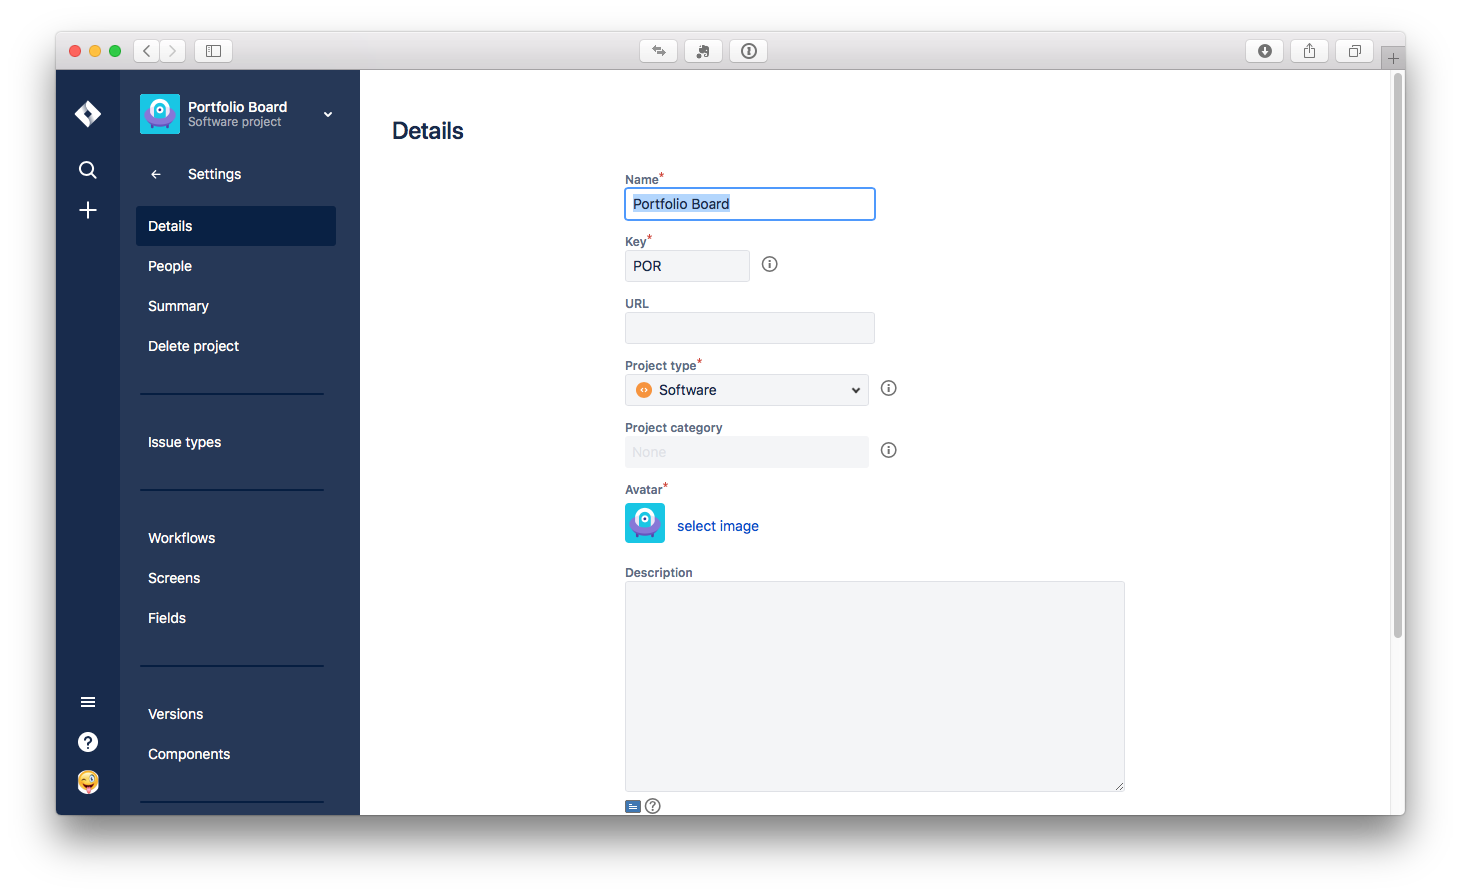Viewport: 1461px width, 895px height.
Task: Click the info icon beside the Key field
Action: (x=769, y=264)
